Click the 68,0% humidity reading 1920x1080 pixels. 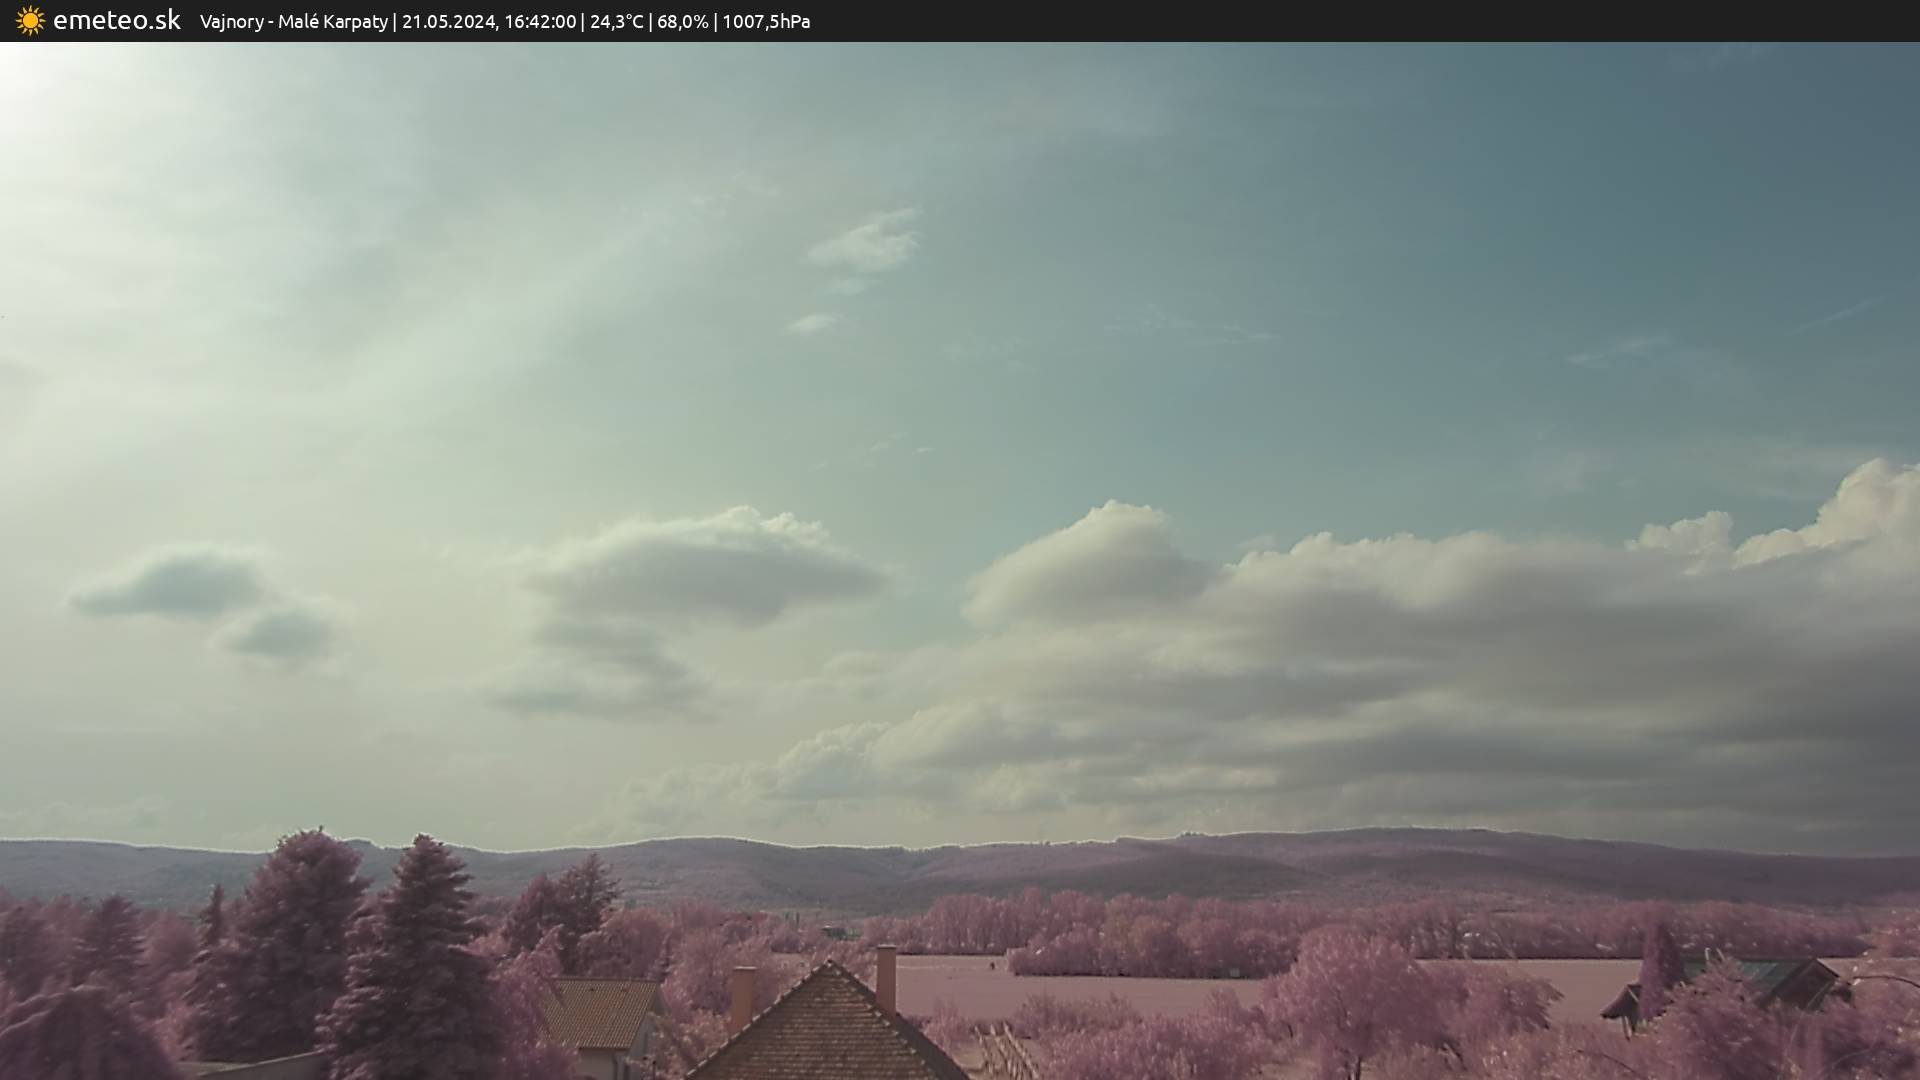tap(682, 21)
